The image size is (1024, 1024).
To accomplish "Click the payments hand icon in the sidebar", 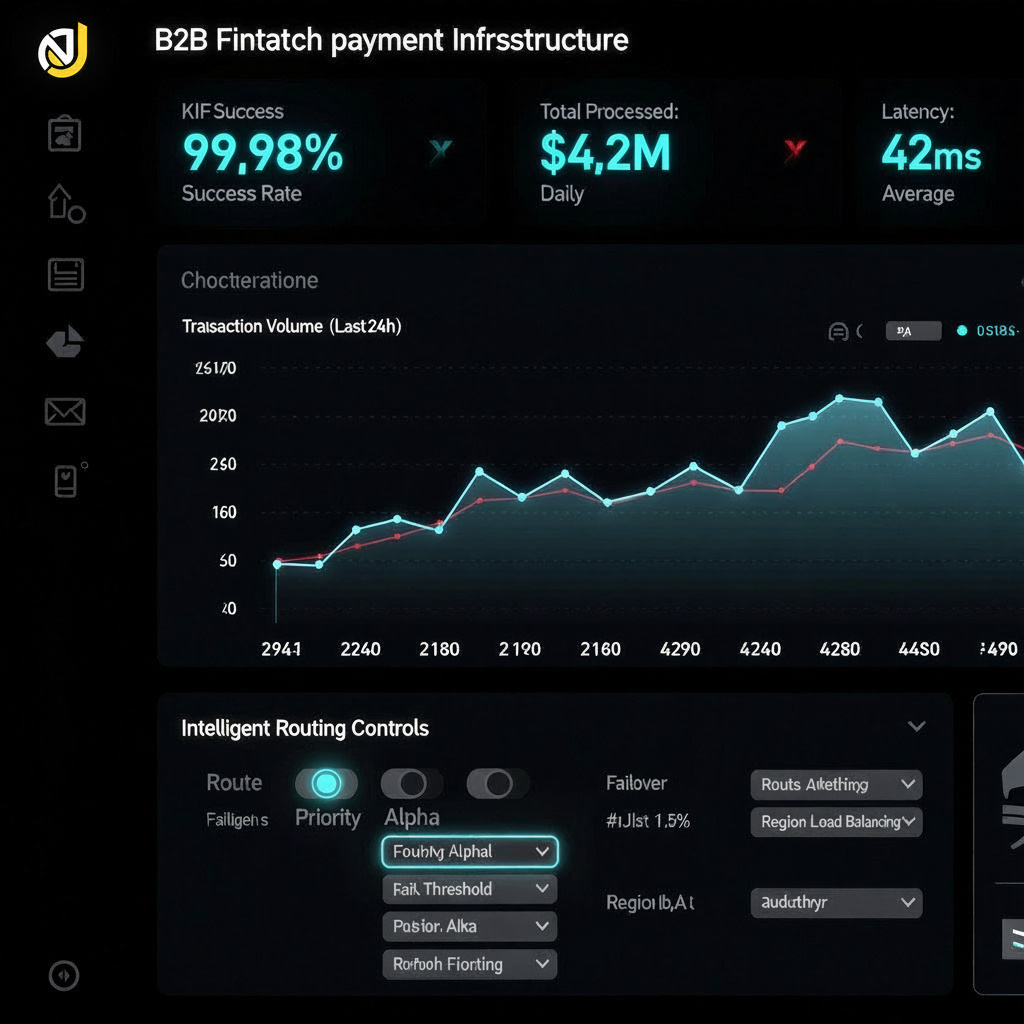I will click(x=64, y=342).
